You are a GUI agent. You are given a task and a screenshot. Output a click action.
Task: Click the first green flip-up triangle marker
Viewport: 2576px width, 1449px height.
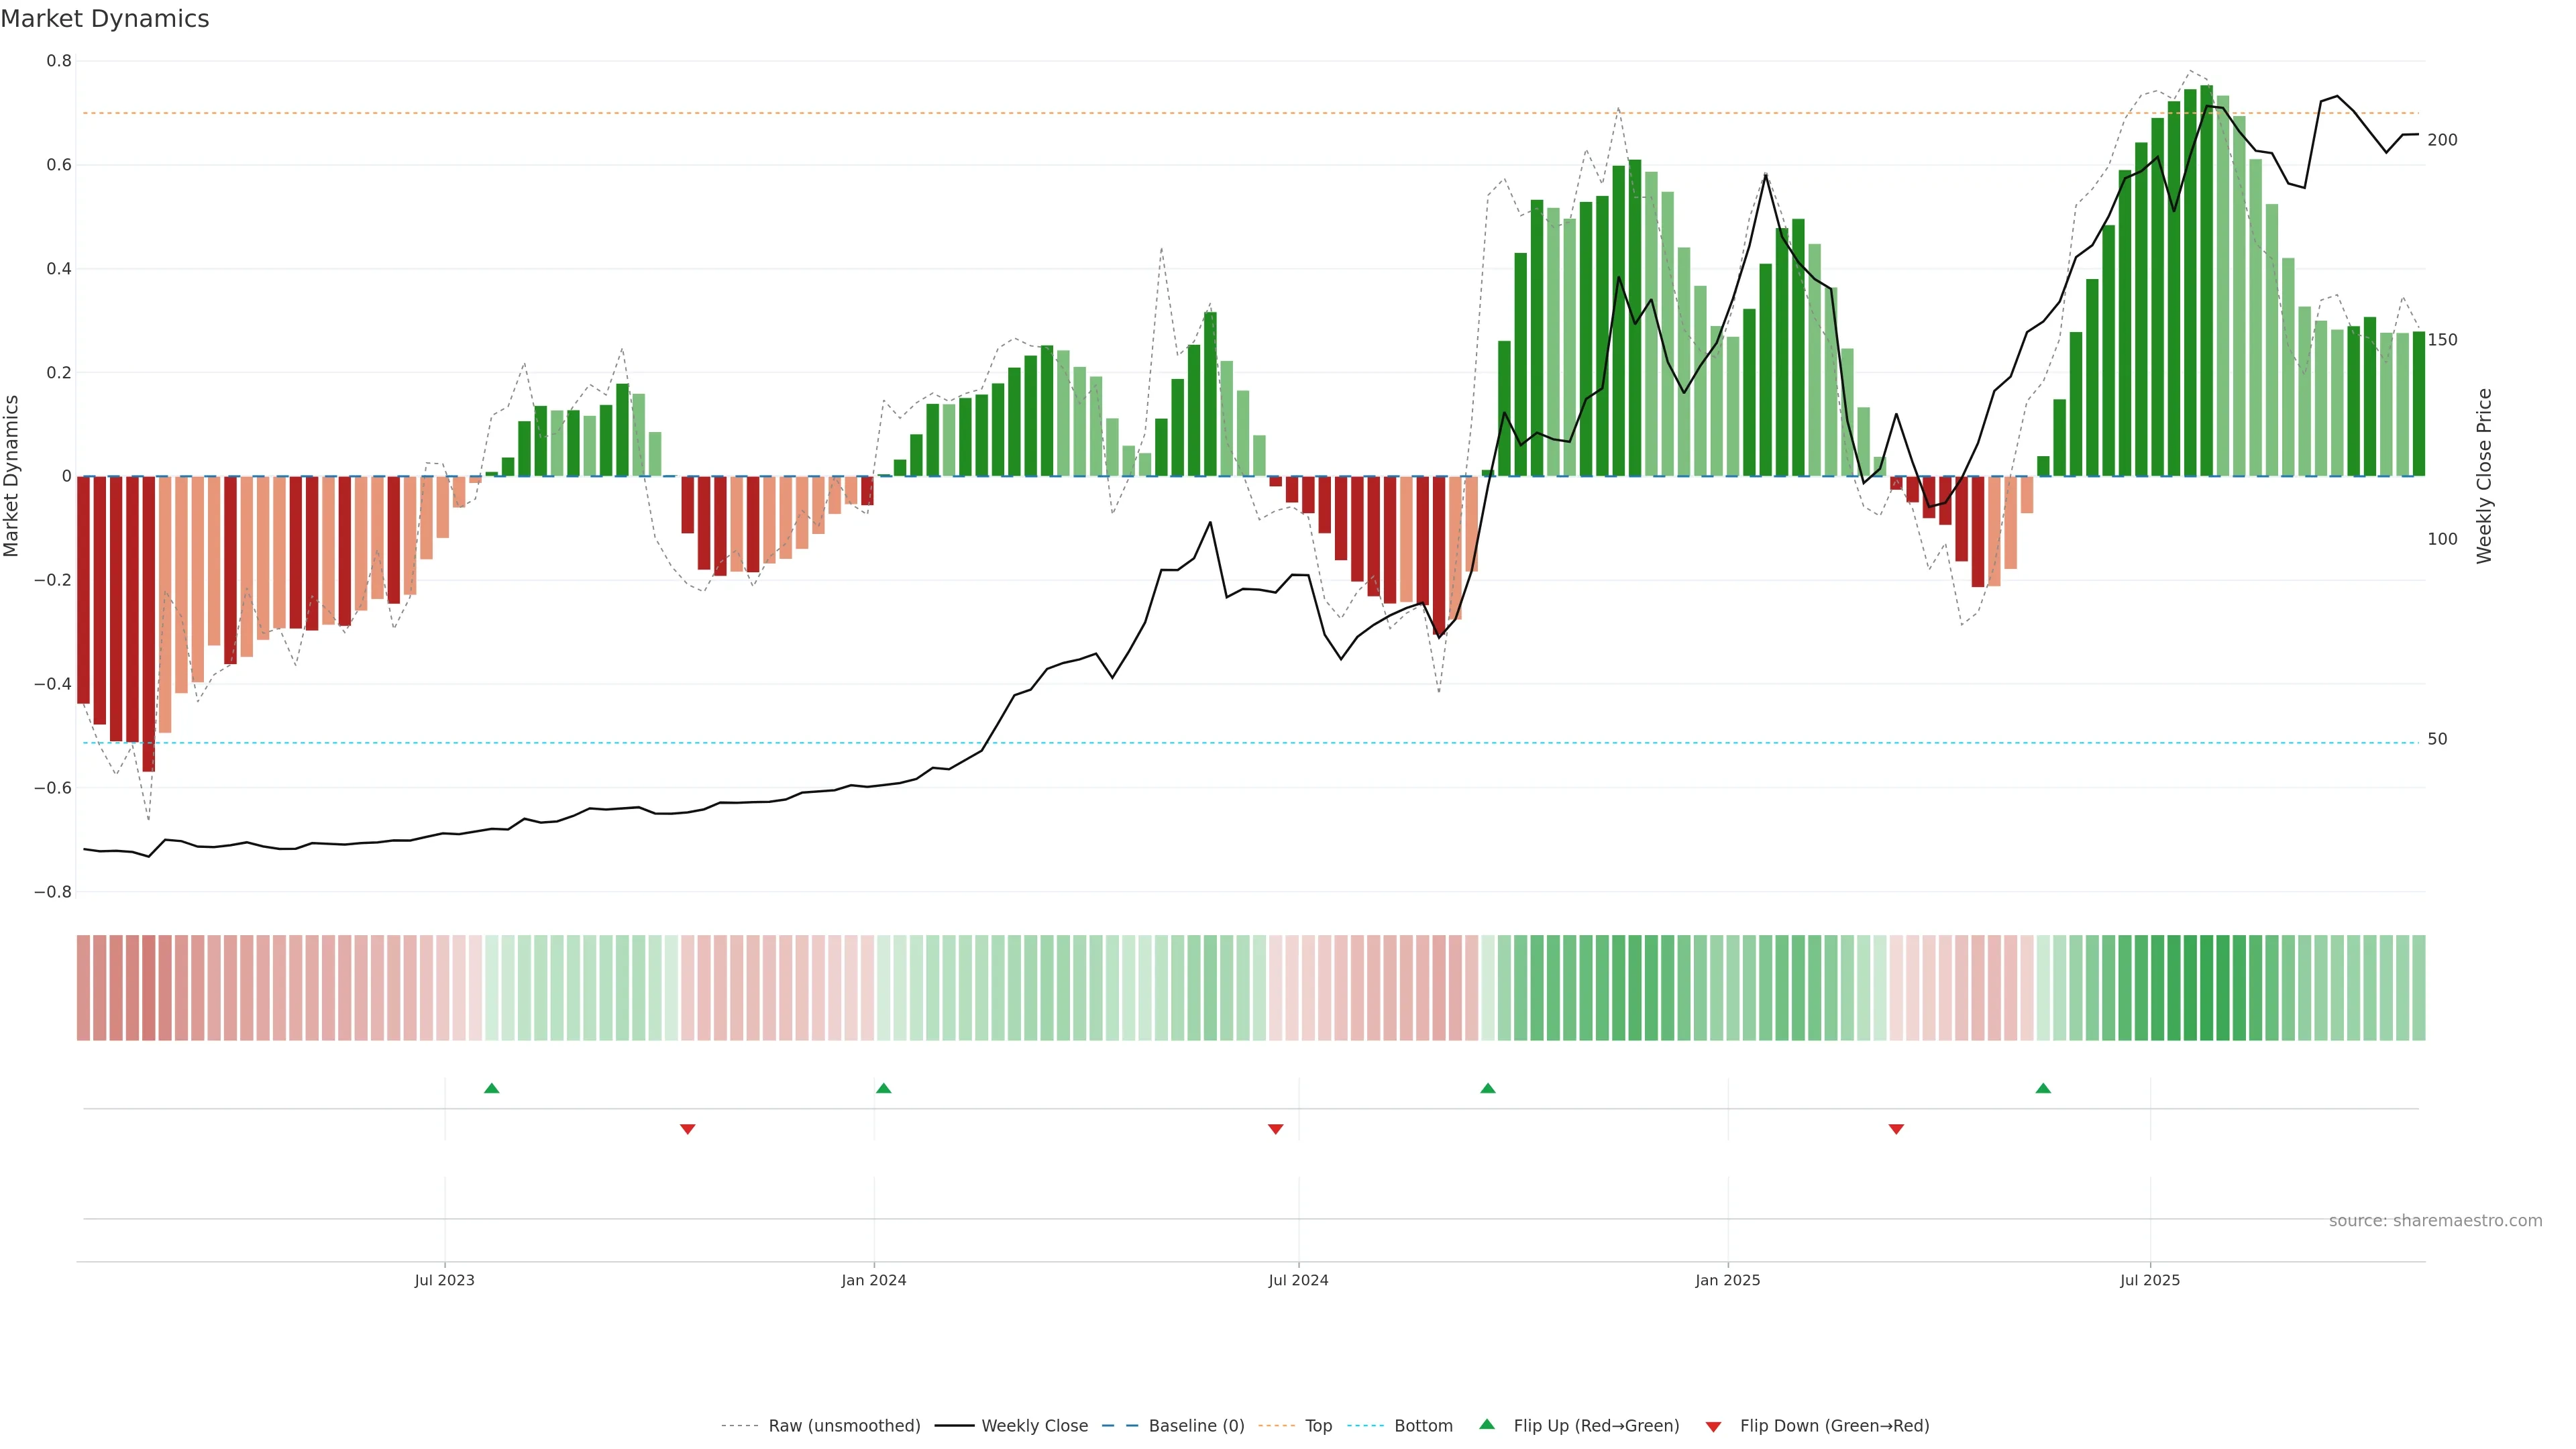coord(491,1088)
